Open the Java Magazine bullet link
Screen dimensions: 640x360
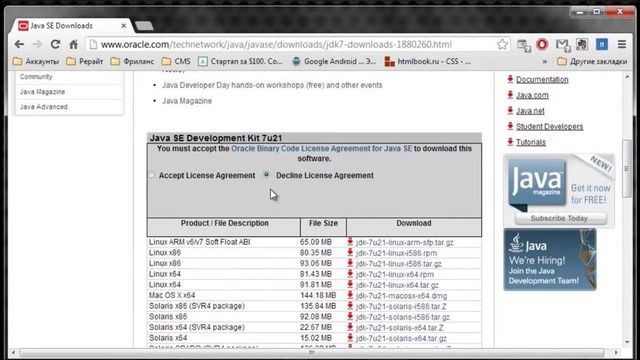[187, 101]
